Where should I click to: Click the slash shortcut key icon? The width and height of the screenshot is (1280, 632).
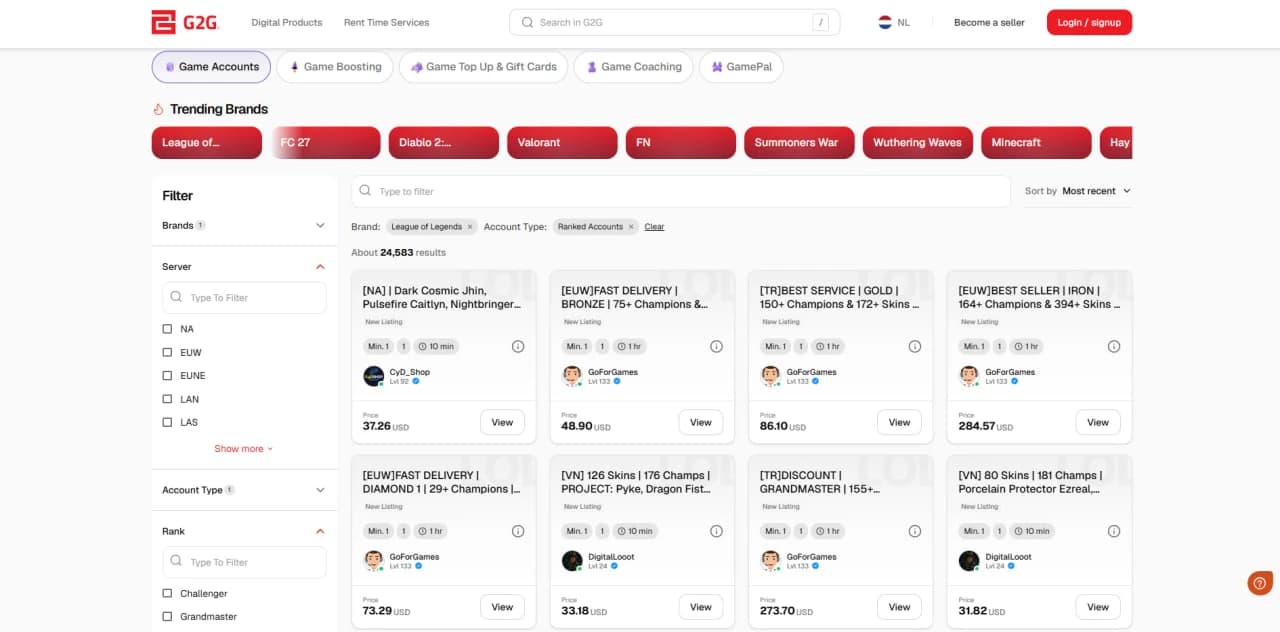821,22
